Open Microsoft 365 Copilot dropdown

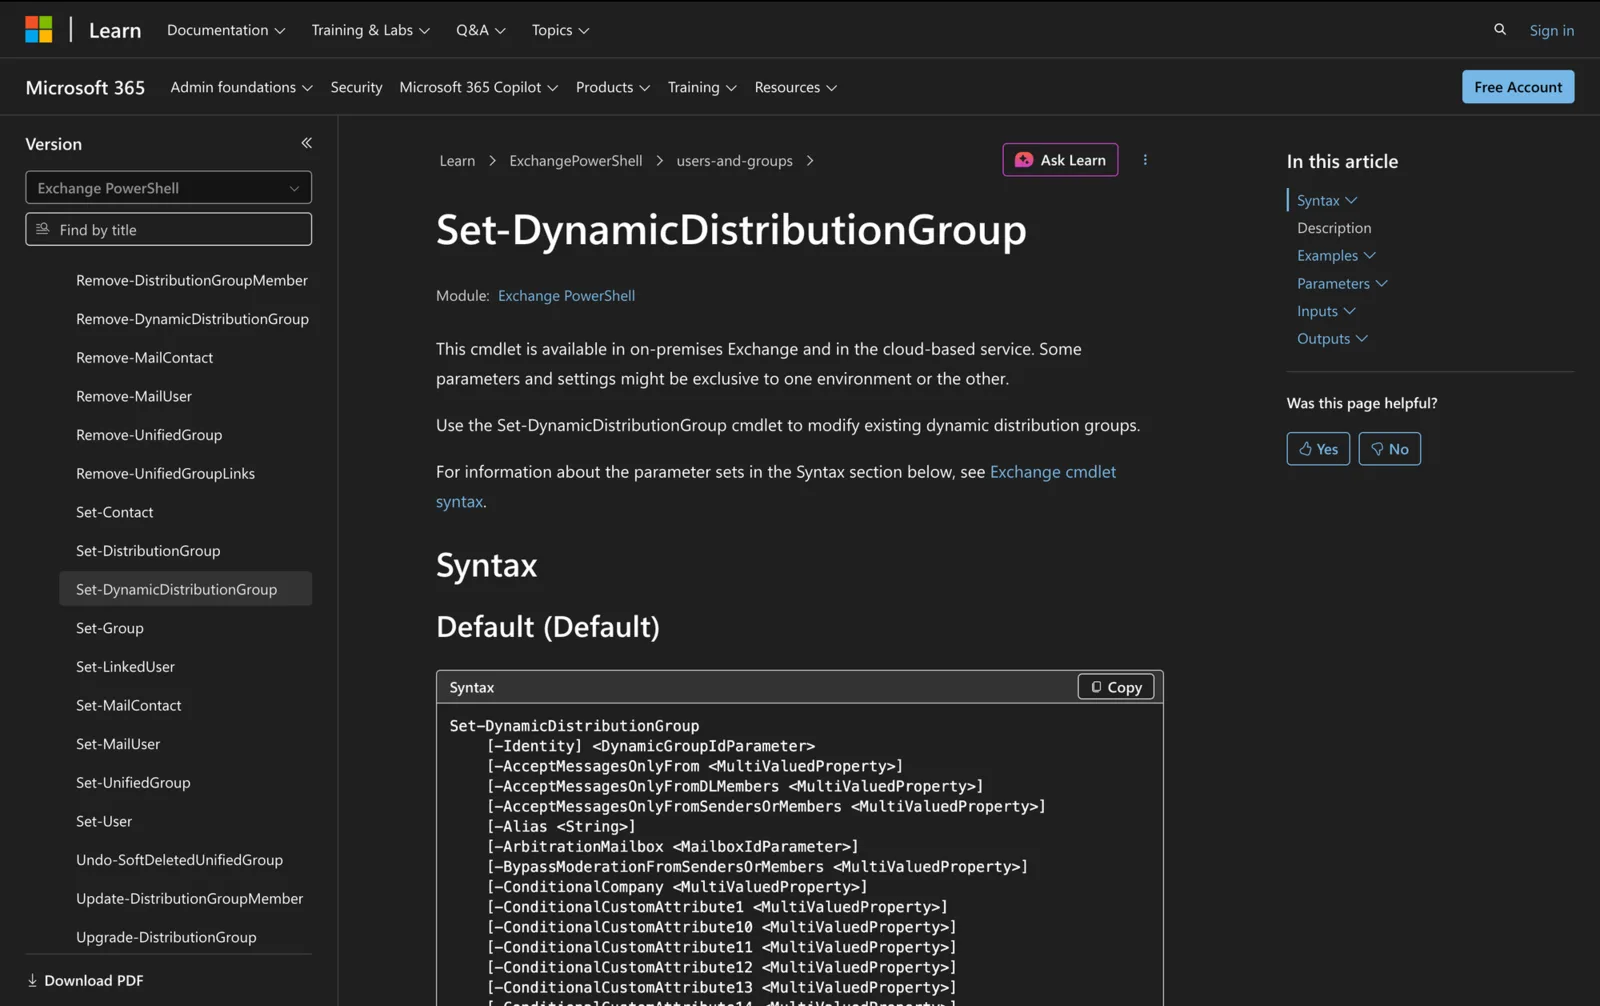(478, 87)
